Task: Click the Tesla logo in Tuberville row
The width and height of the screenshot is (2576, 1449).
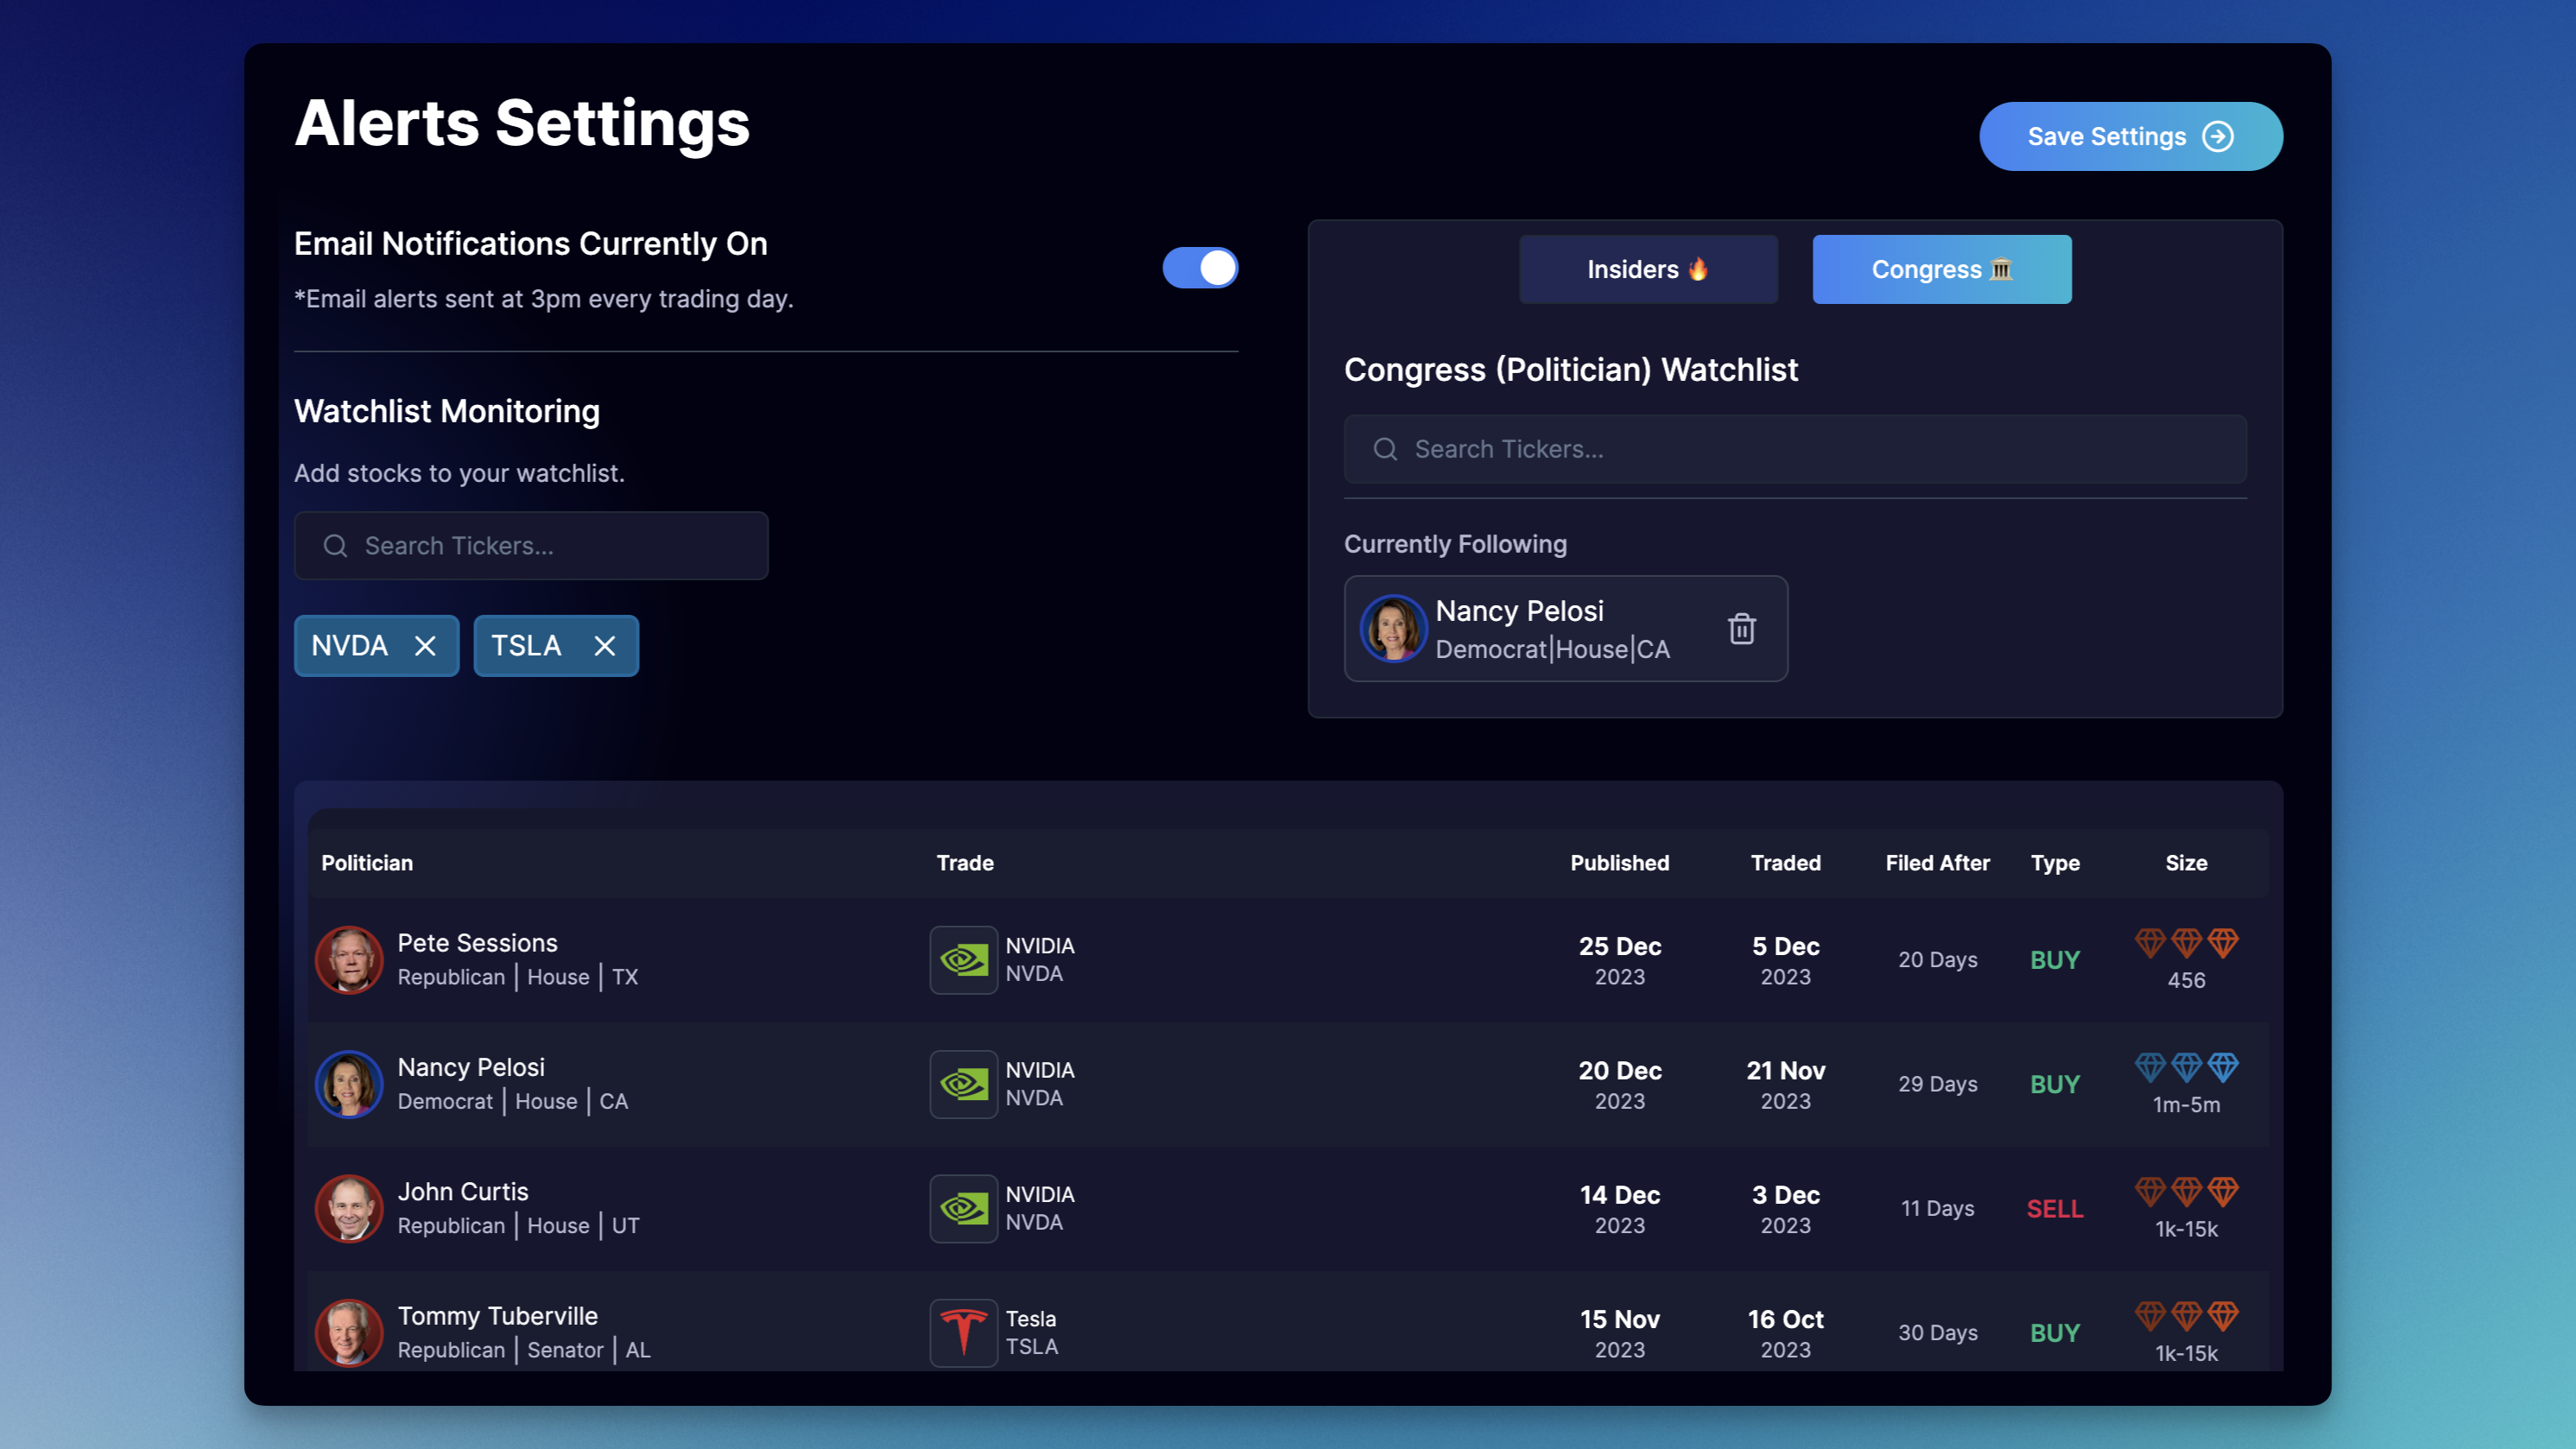Action: tap(963, 1332)
